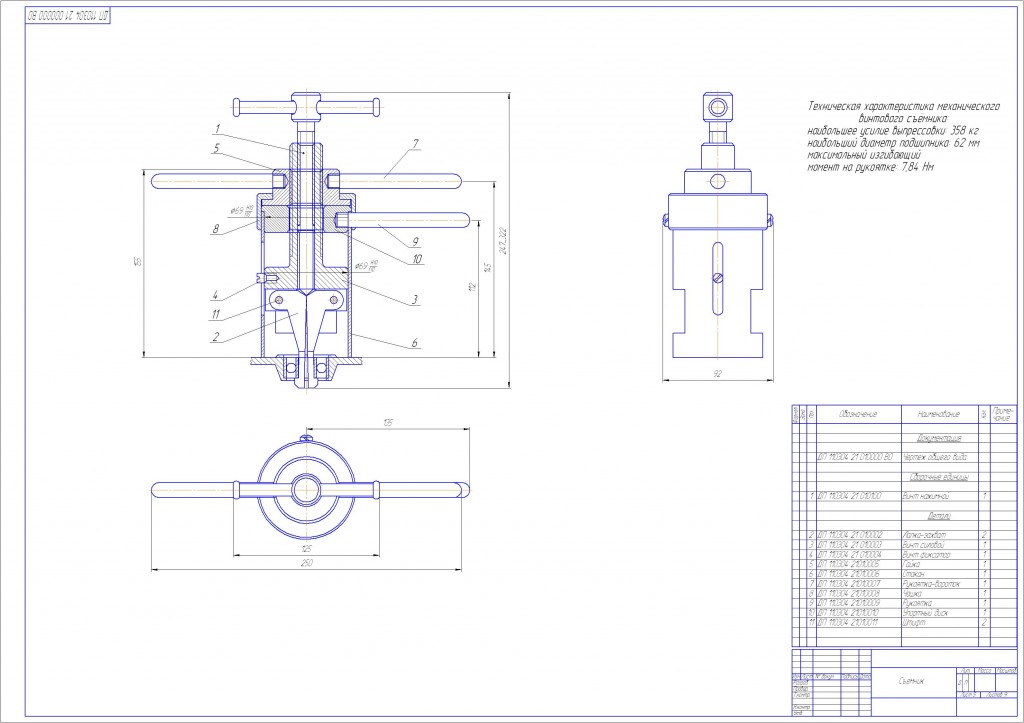
Task: Click the rotated drawing code stamp in the top-left corner
Action: (68, 15)
